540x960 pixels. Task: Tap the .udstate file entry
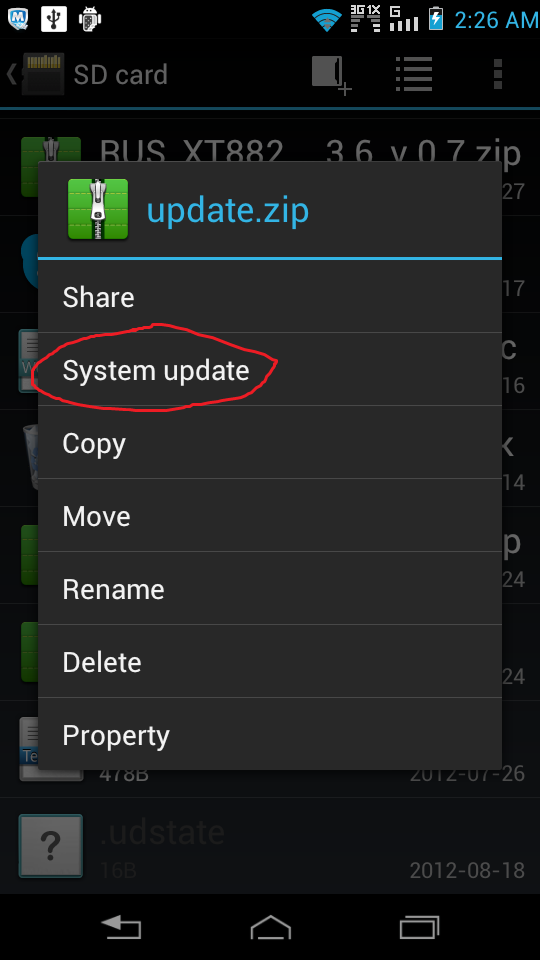tap(270, 846)
